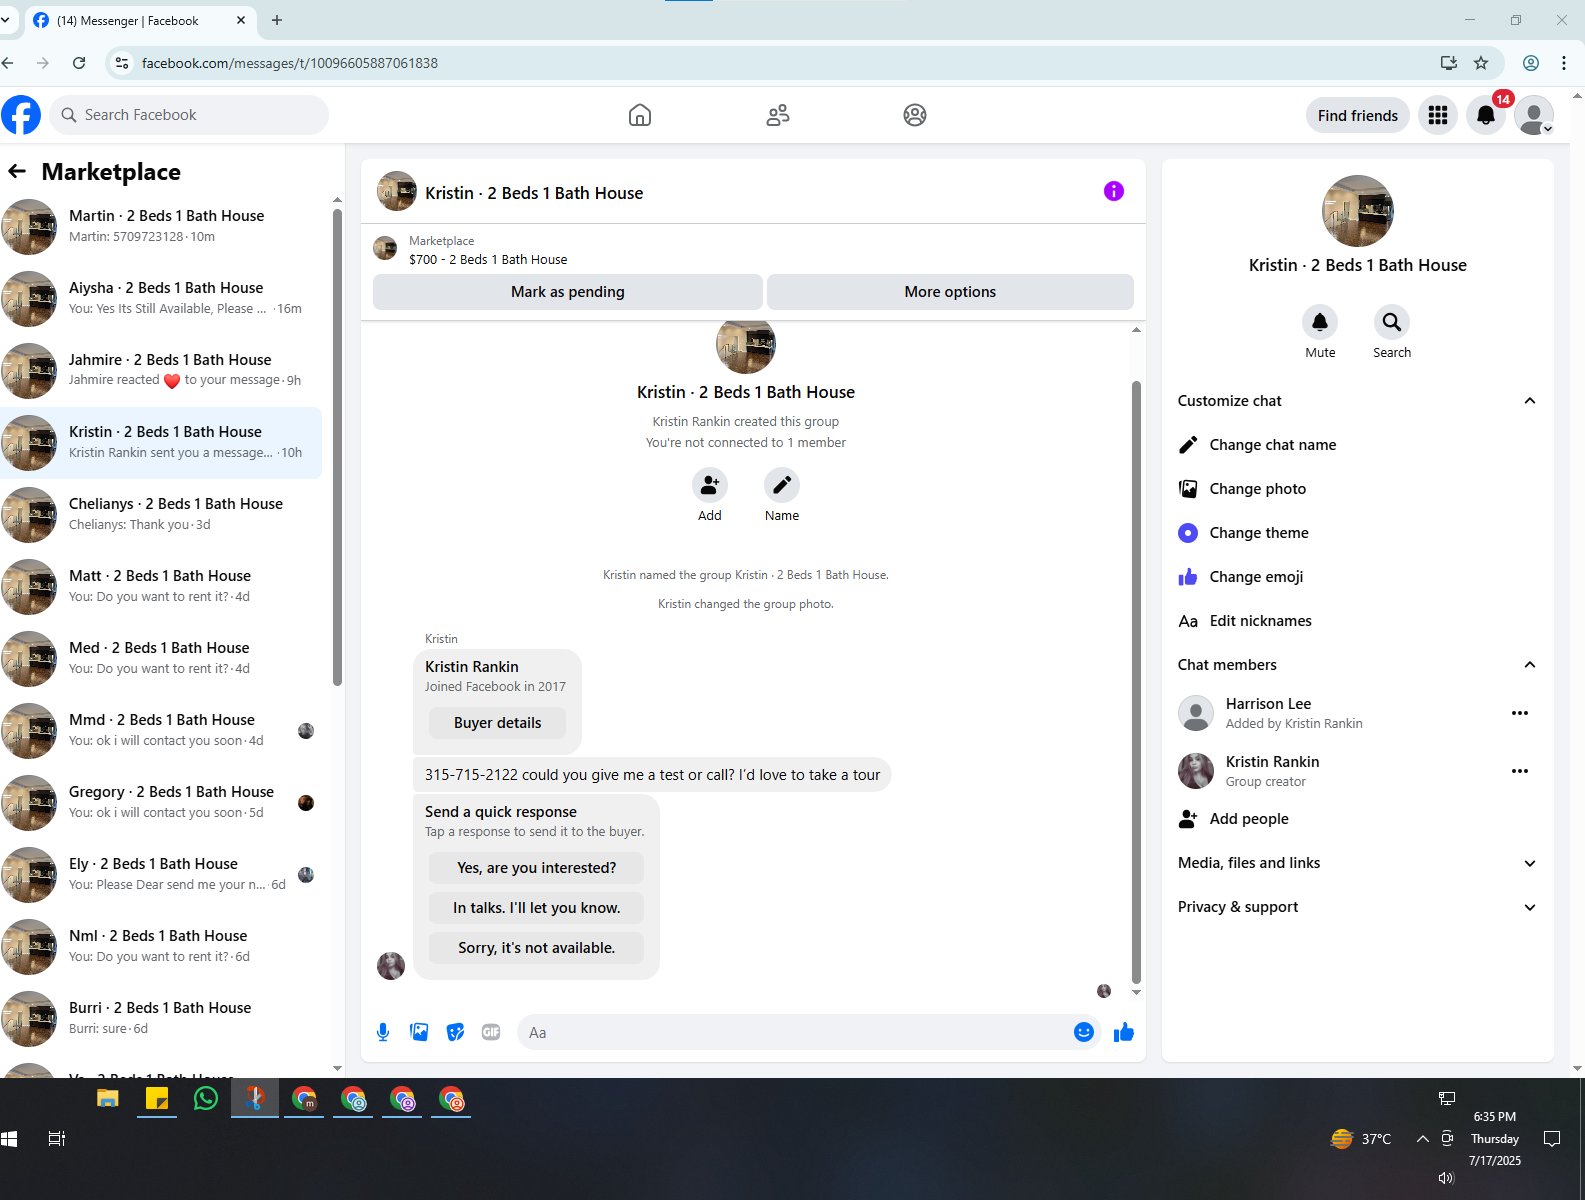Send quick reply 'Yes, are you interested?'

tap(536, 868)
